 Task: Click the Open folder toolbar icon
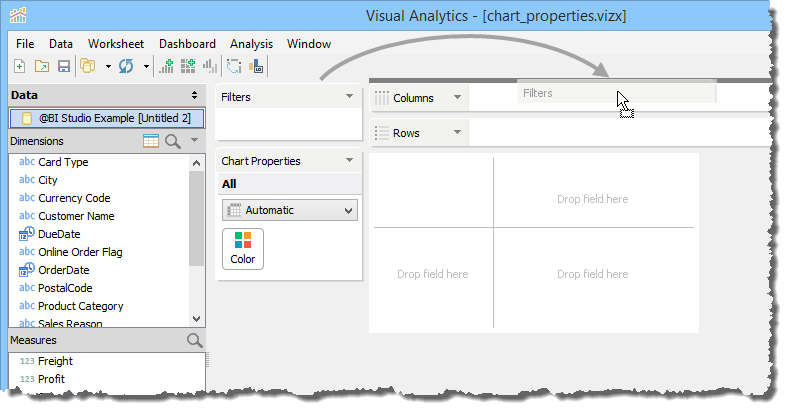click(x=42, y=67)
